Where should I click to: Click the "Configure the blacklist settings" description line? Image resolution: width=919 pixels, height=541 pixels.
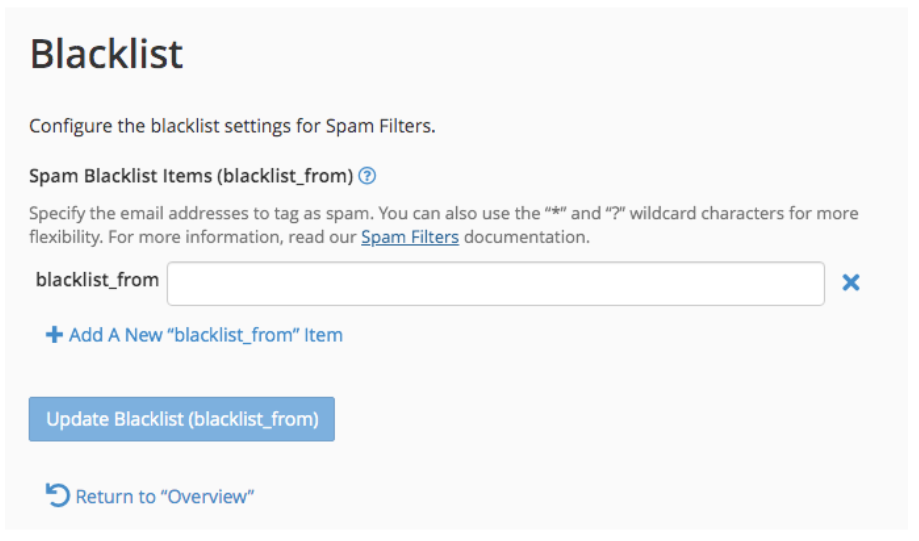pos(232,126)
